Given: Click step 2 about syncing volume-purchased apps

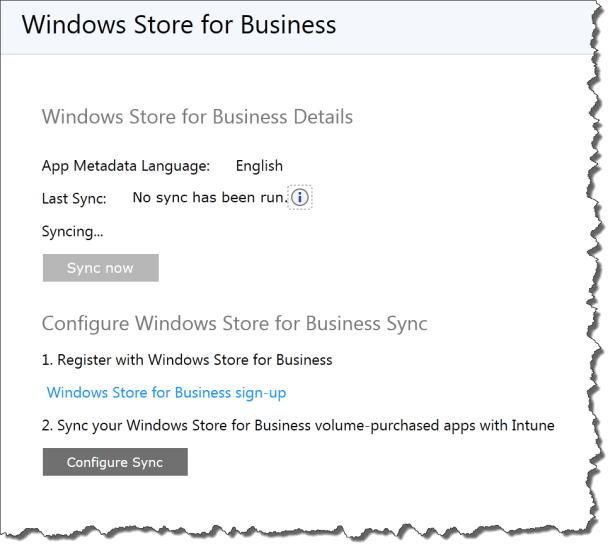Looking at the screenshot, I should (298, 426).
